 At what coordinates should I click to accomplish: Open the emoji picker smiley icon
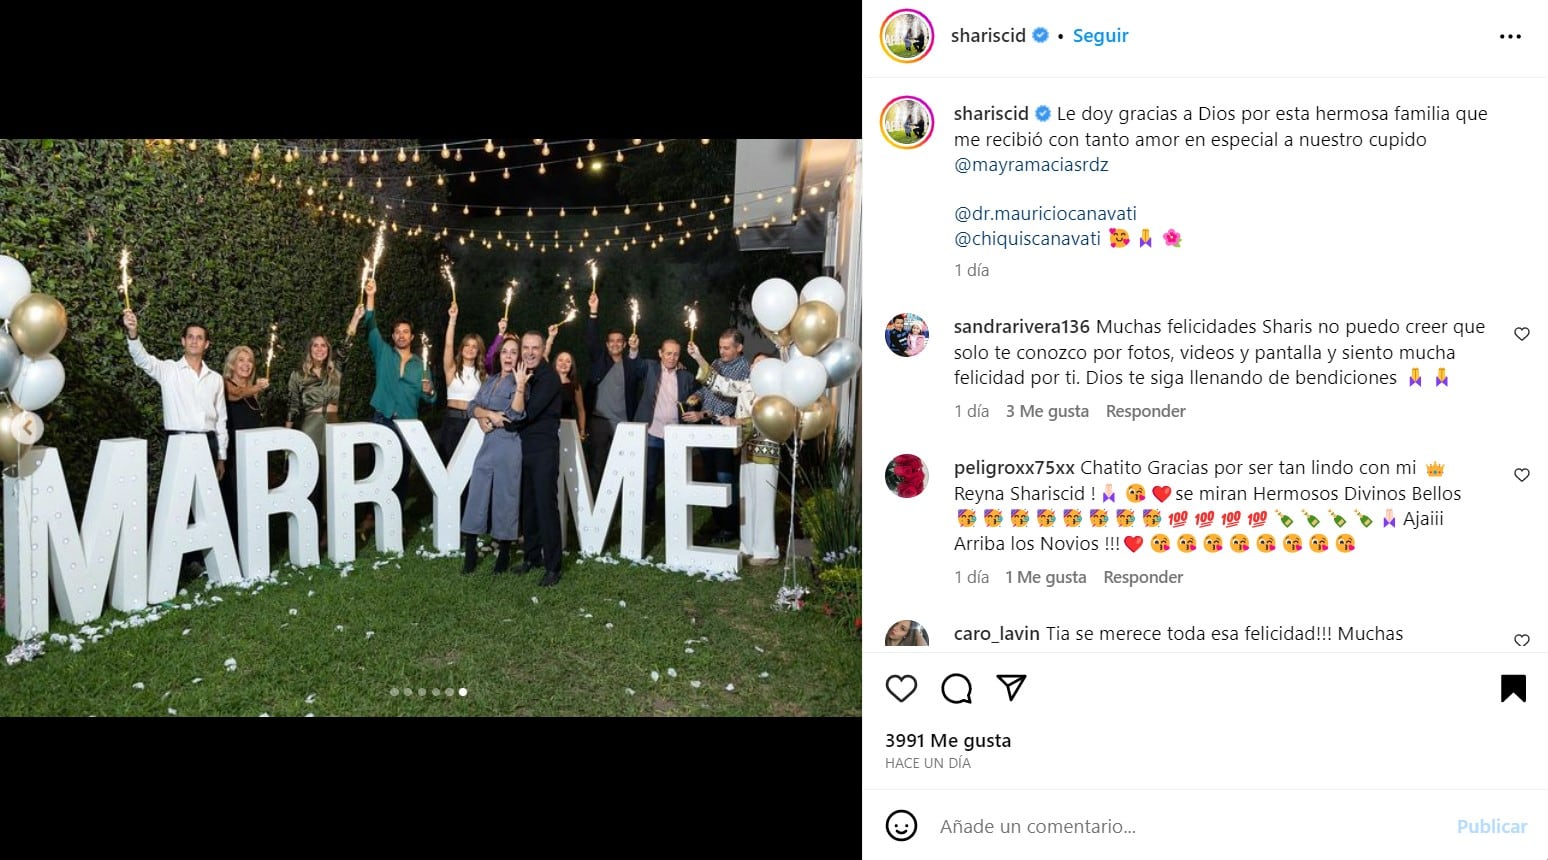click(901, 826)
